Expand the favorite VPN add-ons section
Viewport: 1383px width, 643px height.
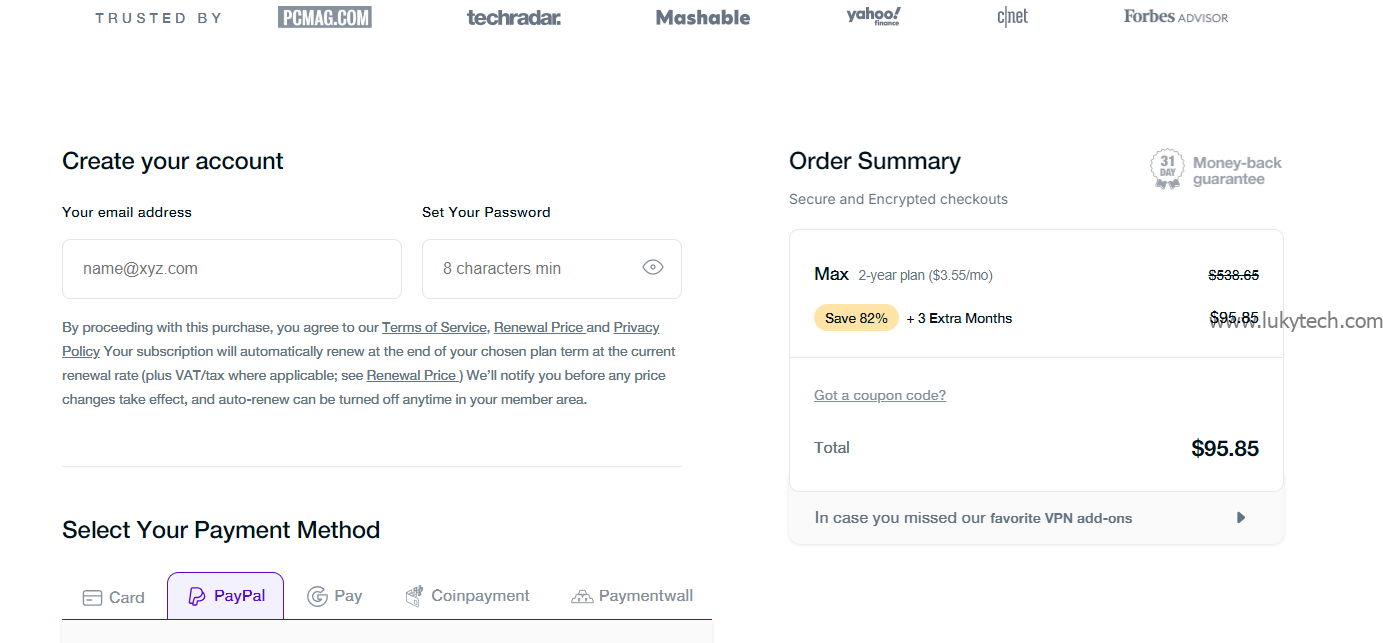pyautogui.click(x=1240, y=518)
